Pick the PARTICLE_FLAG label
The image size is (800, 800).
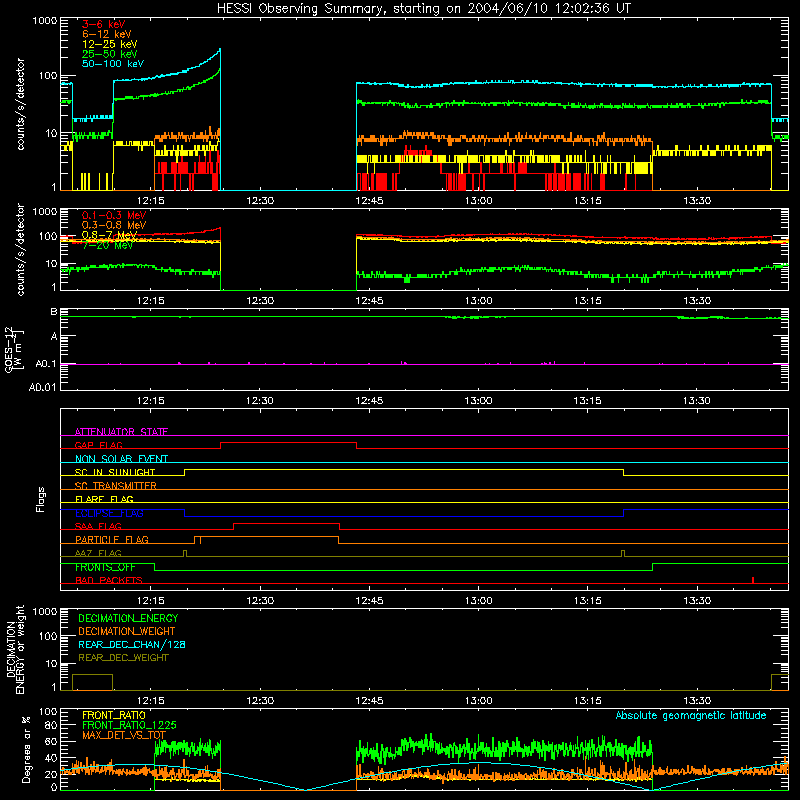(x=112, y=540)
